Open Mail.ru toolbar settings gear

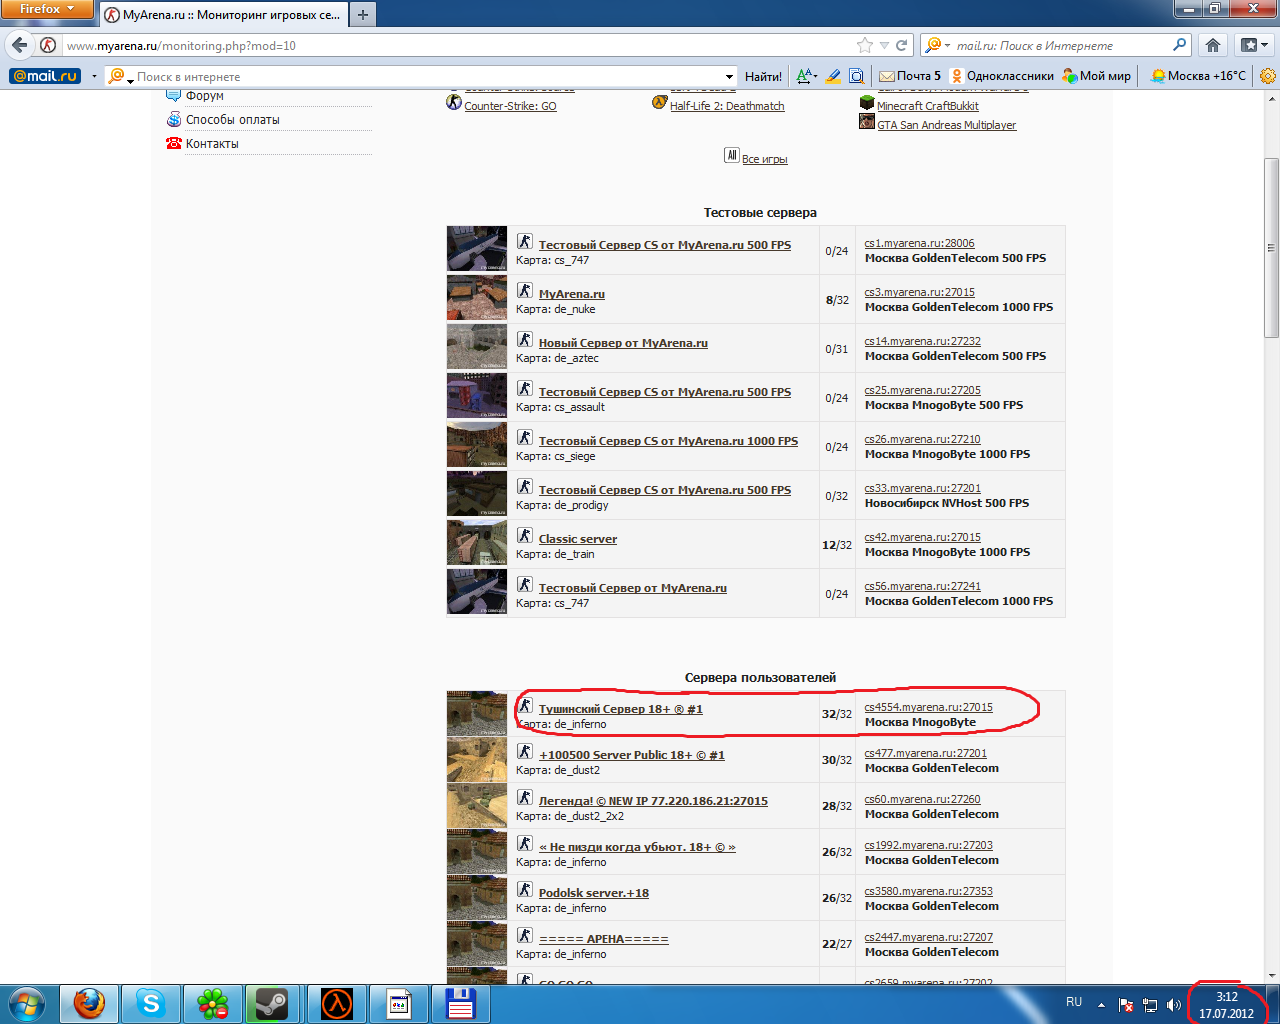point(1268,76)
